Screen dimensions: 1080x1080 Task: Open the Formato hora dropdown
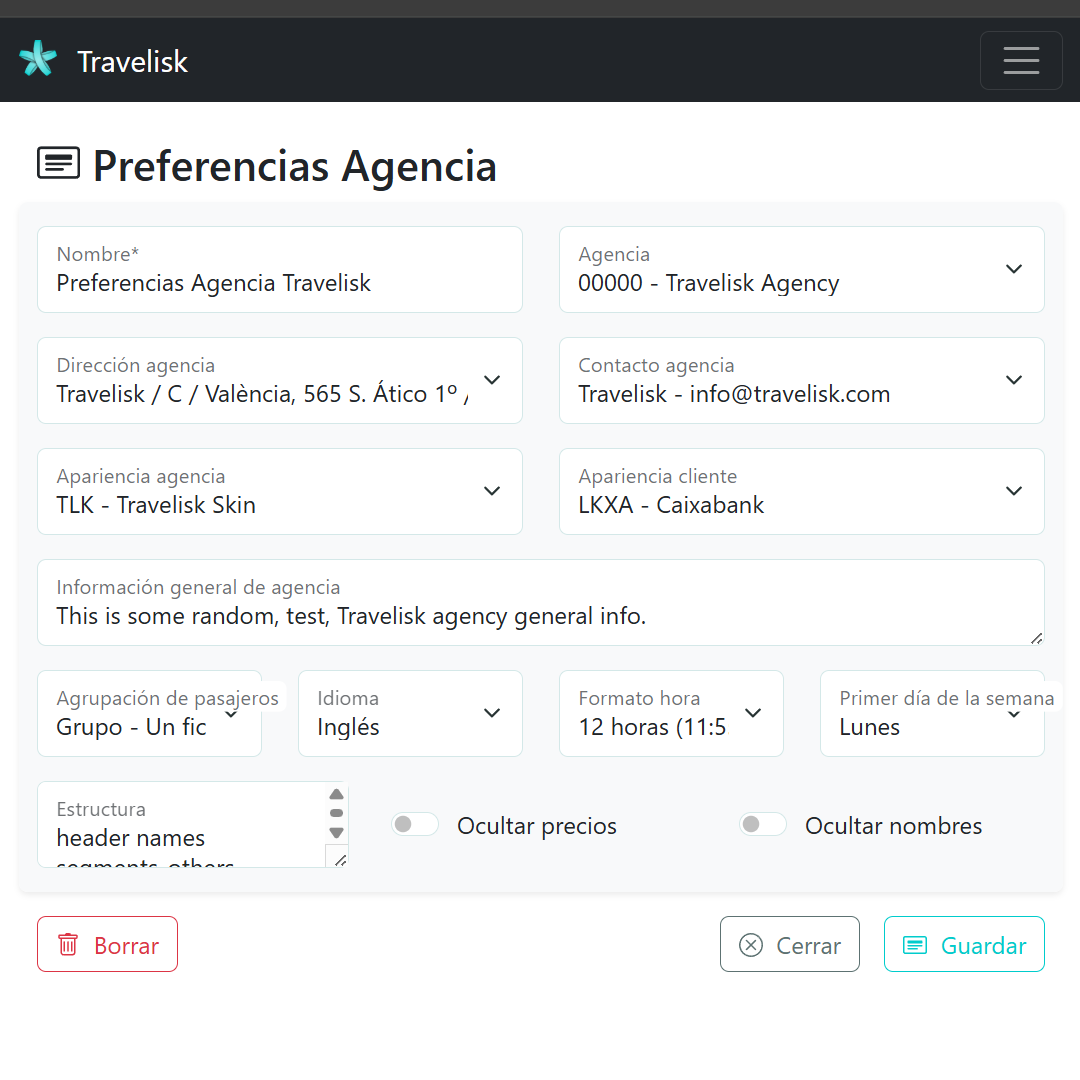point(672,713)
